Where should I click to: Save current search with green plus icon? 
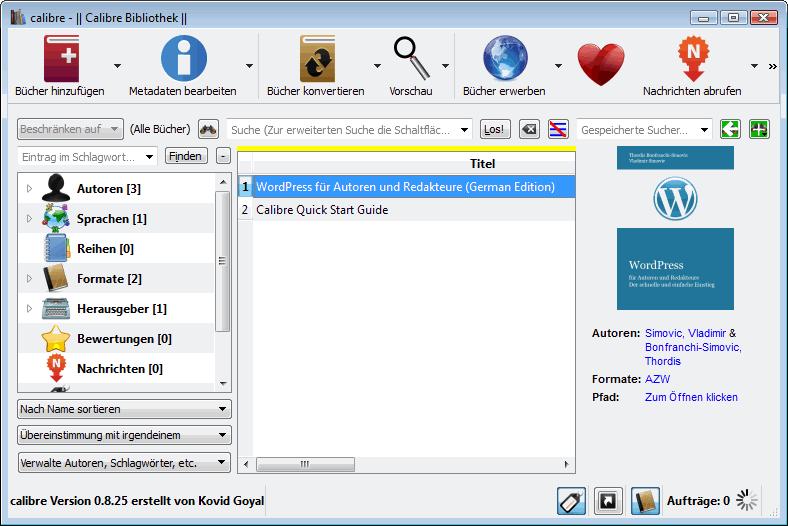(x=759, y=129)
